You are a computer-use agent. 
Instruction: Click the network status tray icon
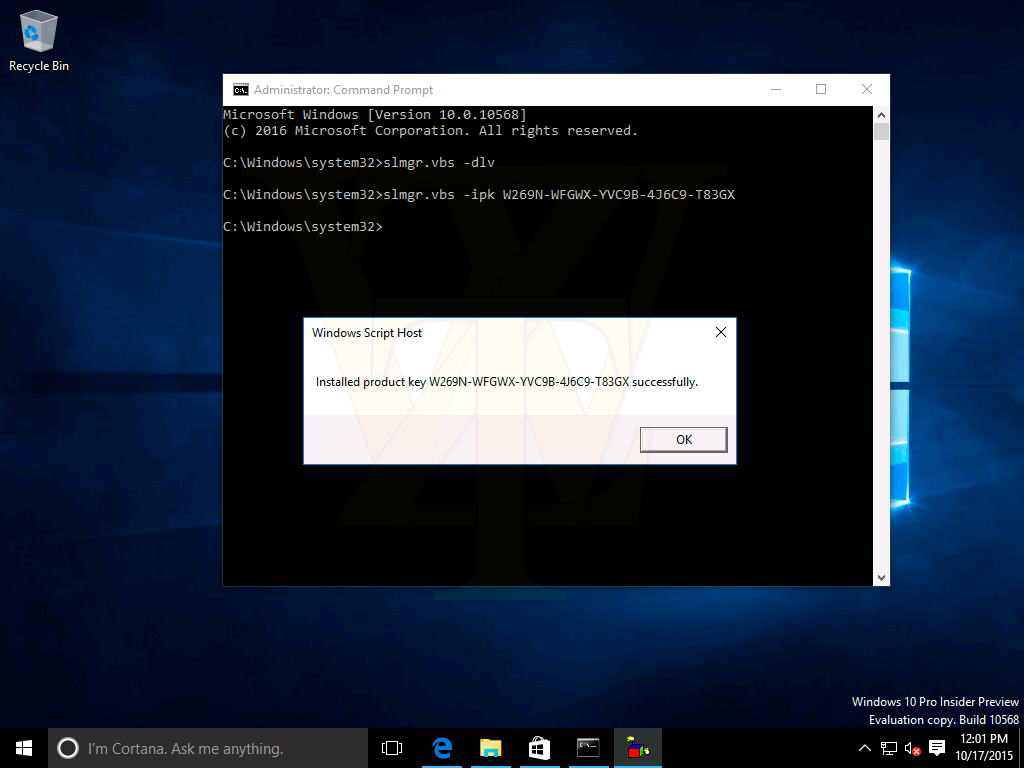888,748
